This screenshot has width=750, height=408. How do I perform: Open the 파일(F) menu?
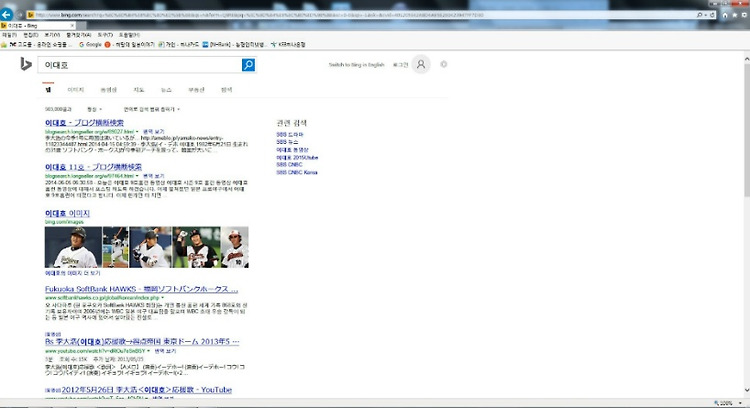[9, 35]
